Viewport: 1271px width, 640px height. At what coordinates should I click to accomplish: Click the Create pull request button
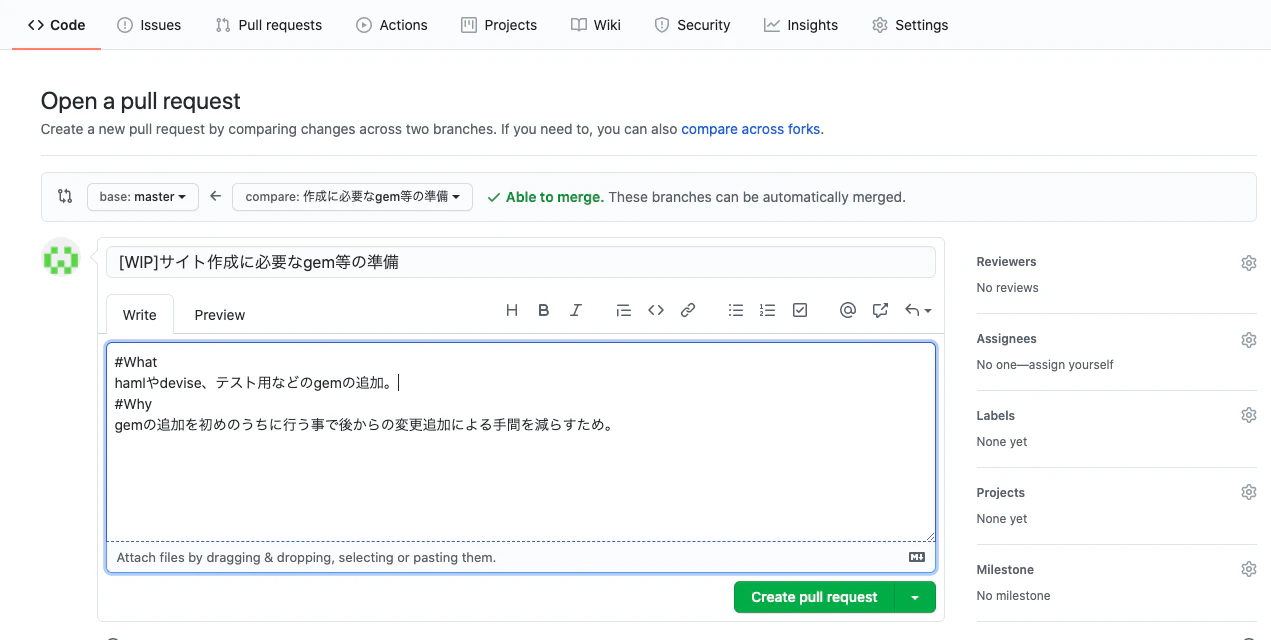click(814, 597)
